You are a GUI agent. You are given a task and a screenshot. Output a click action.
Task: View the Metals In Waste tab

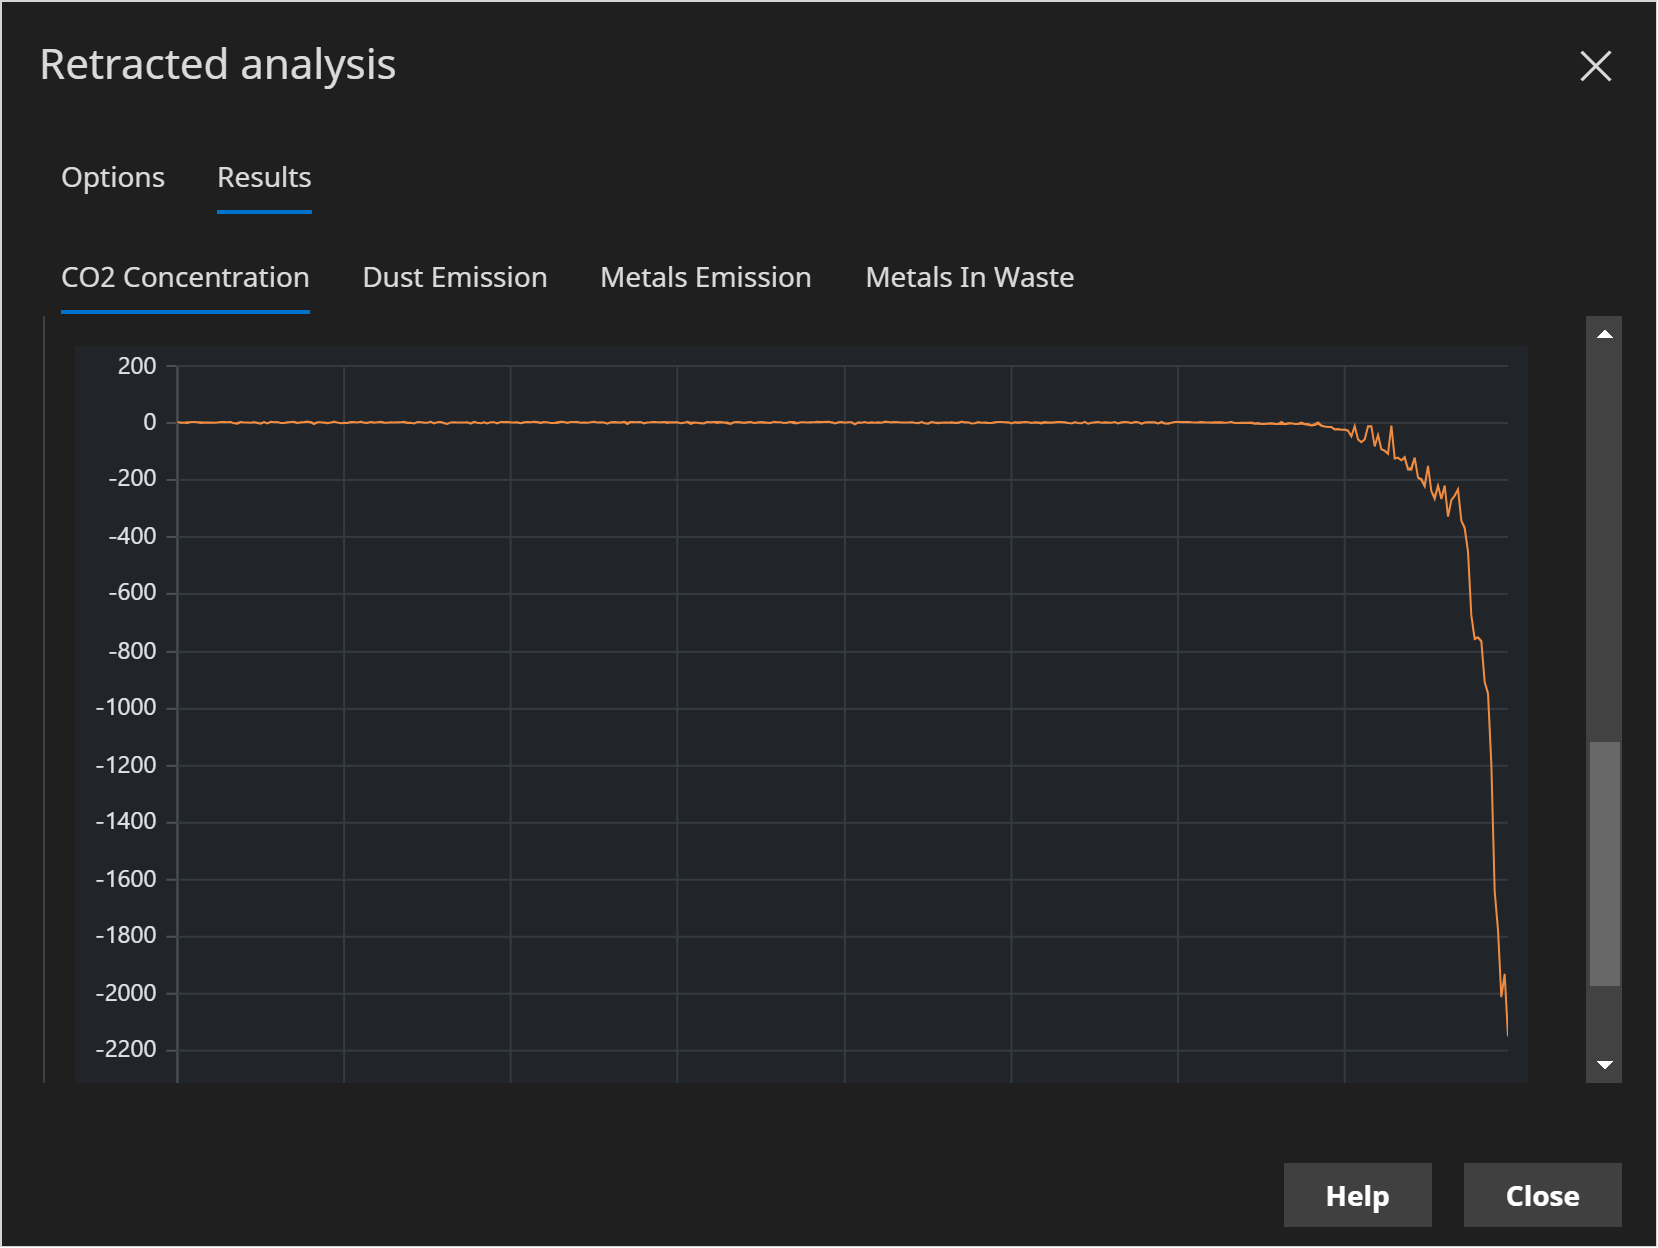point(969,277)
